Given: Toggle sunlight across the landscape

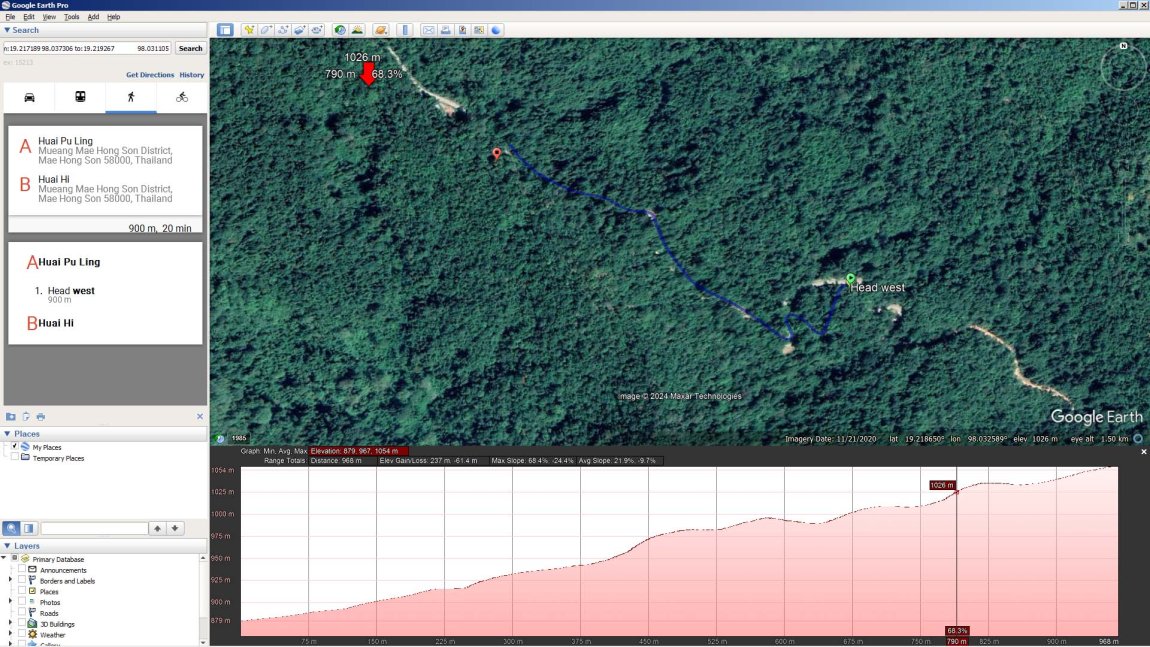Looking at the screenshot, I should pos(356,30).
